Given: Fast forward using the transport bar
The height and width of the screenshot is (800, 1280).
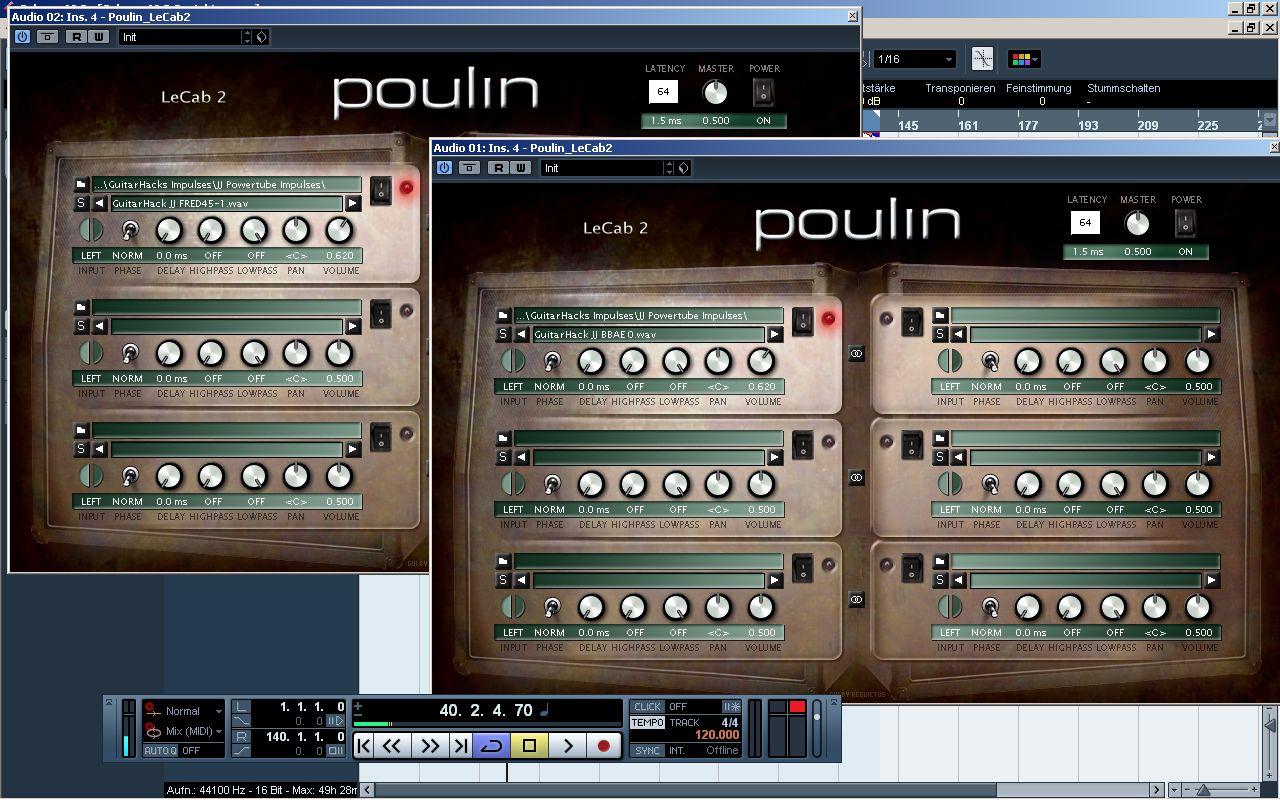Looking at the screenshot, I should (430, 746).
